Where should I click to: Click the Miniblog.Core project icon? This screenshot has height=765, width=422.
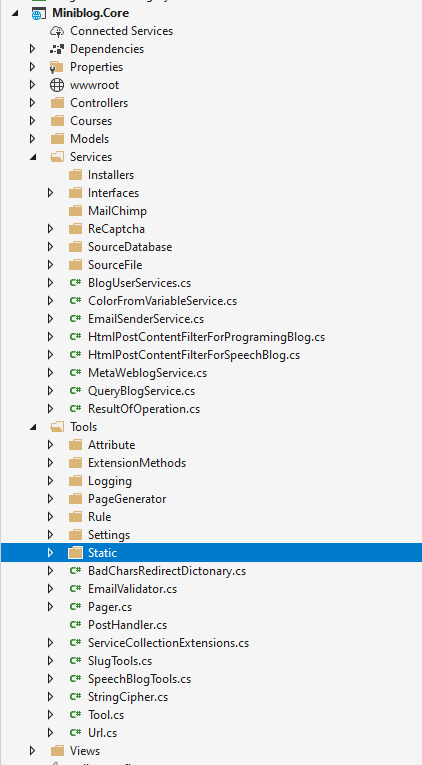coord(39,13)
